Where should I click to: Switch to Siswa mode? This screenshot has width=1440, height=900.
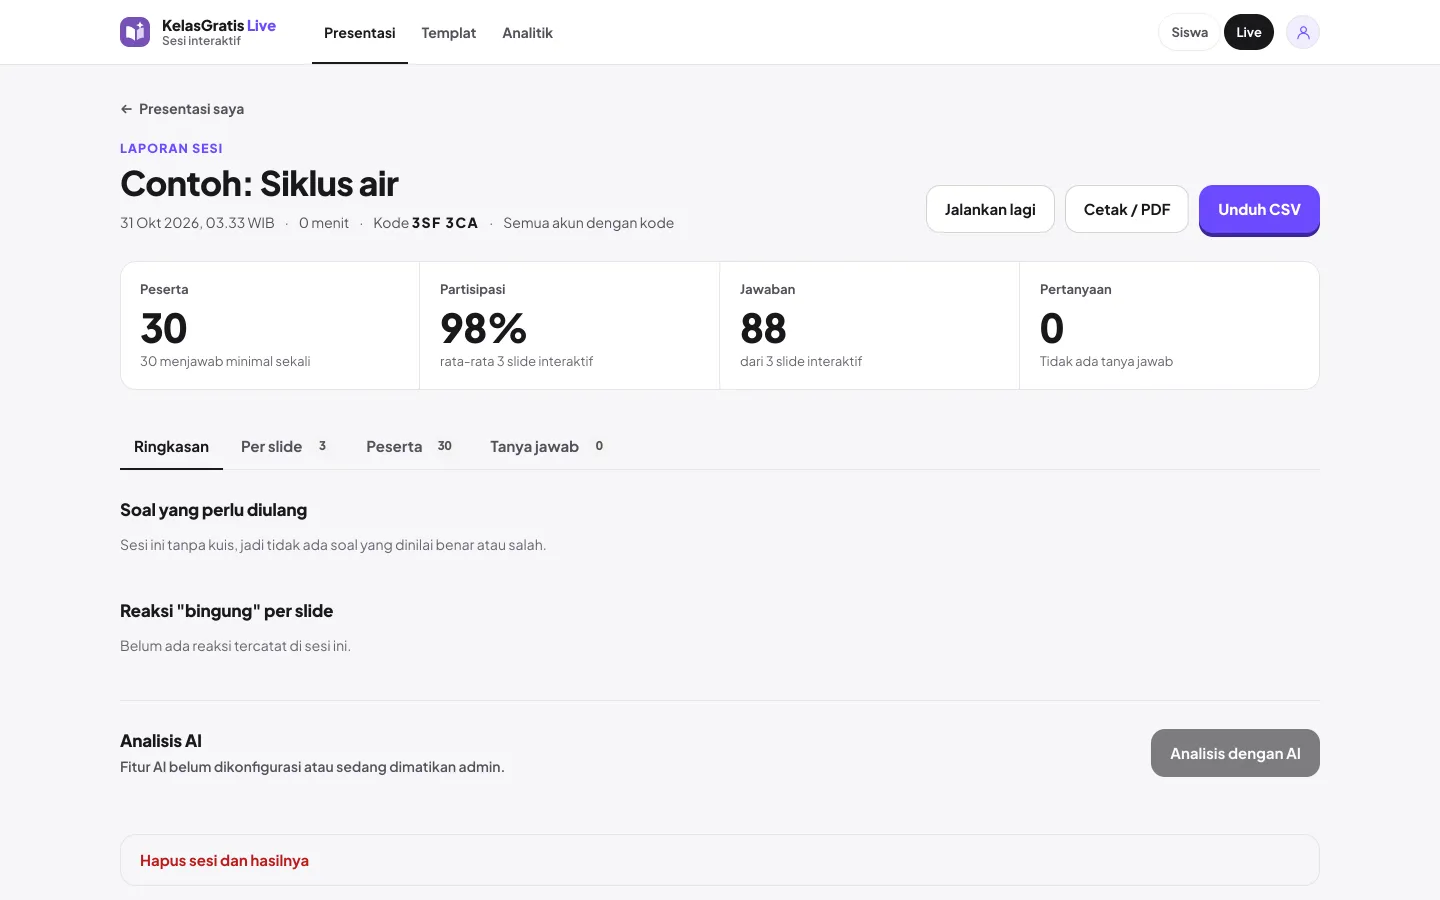tap(1189, 32)
